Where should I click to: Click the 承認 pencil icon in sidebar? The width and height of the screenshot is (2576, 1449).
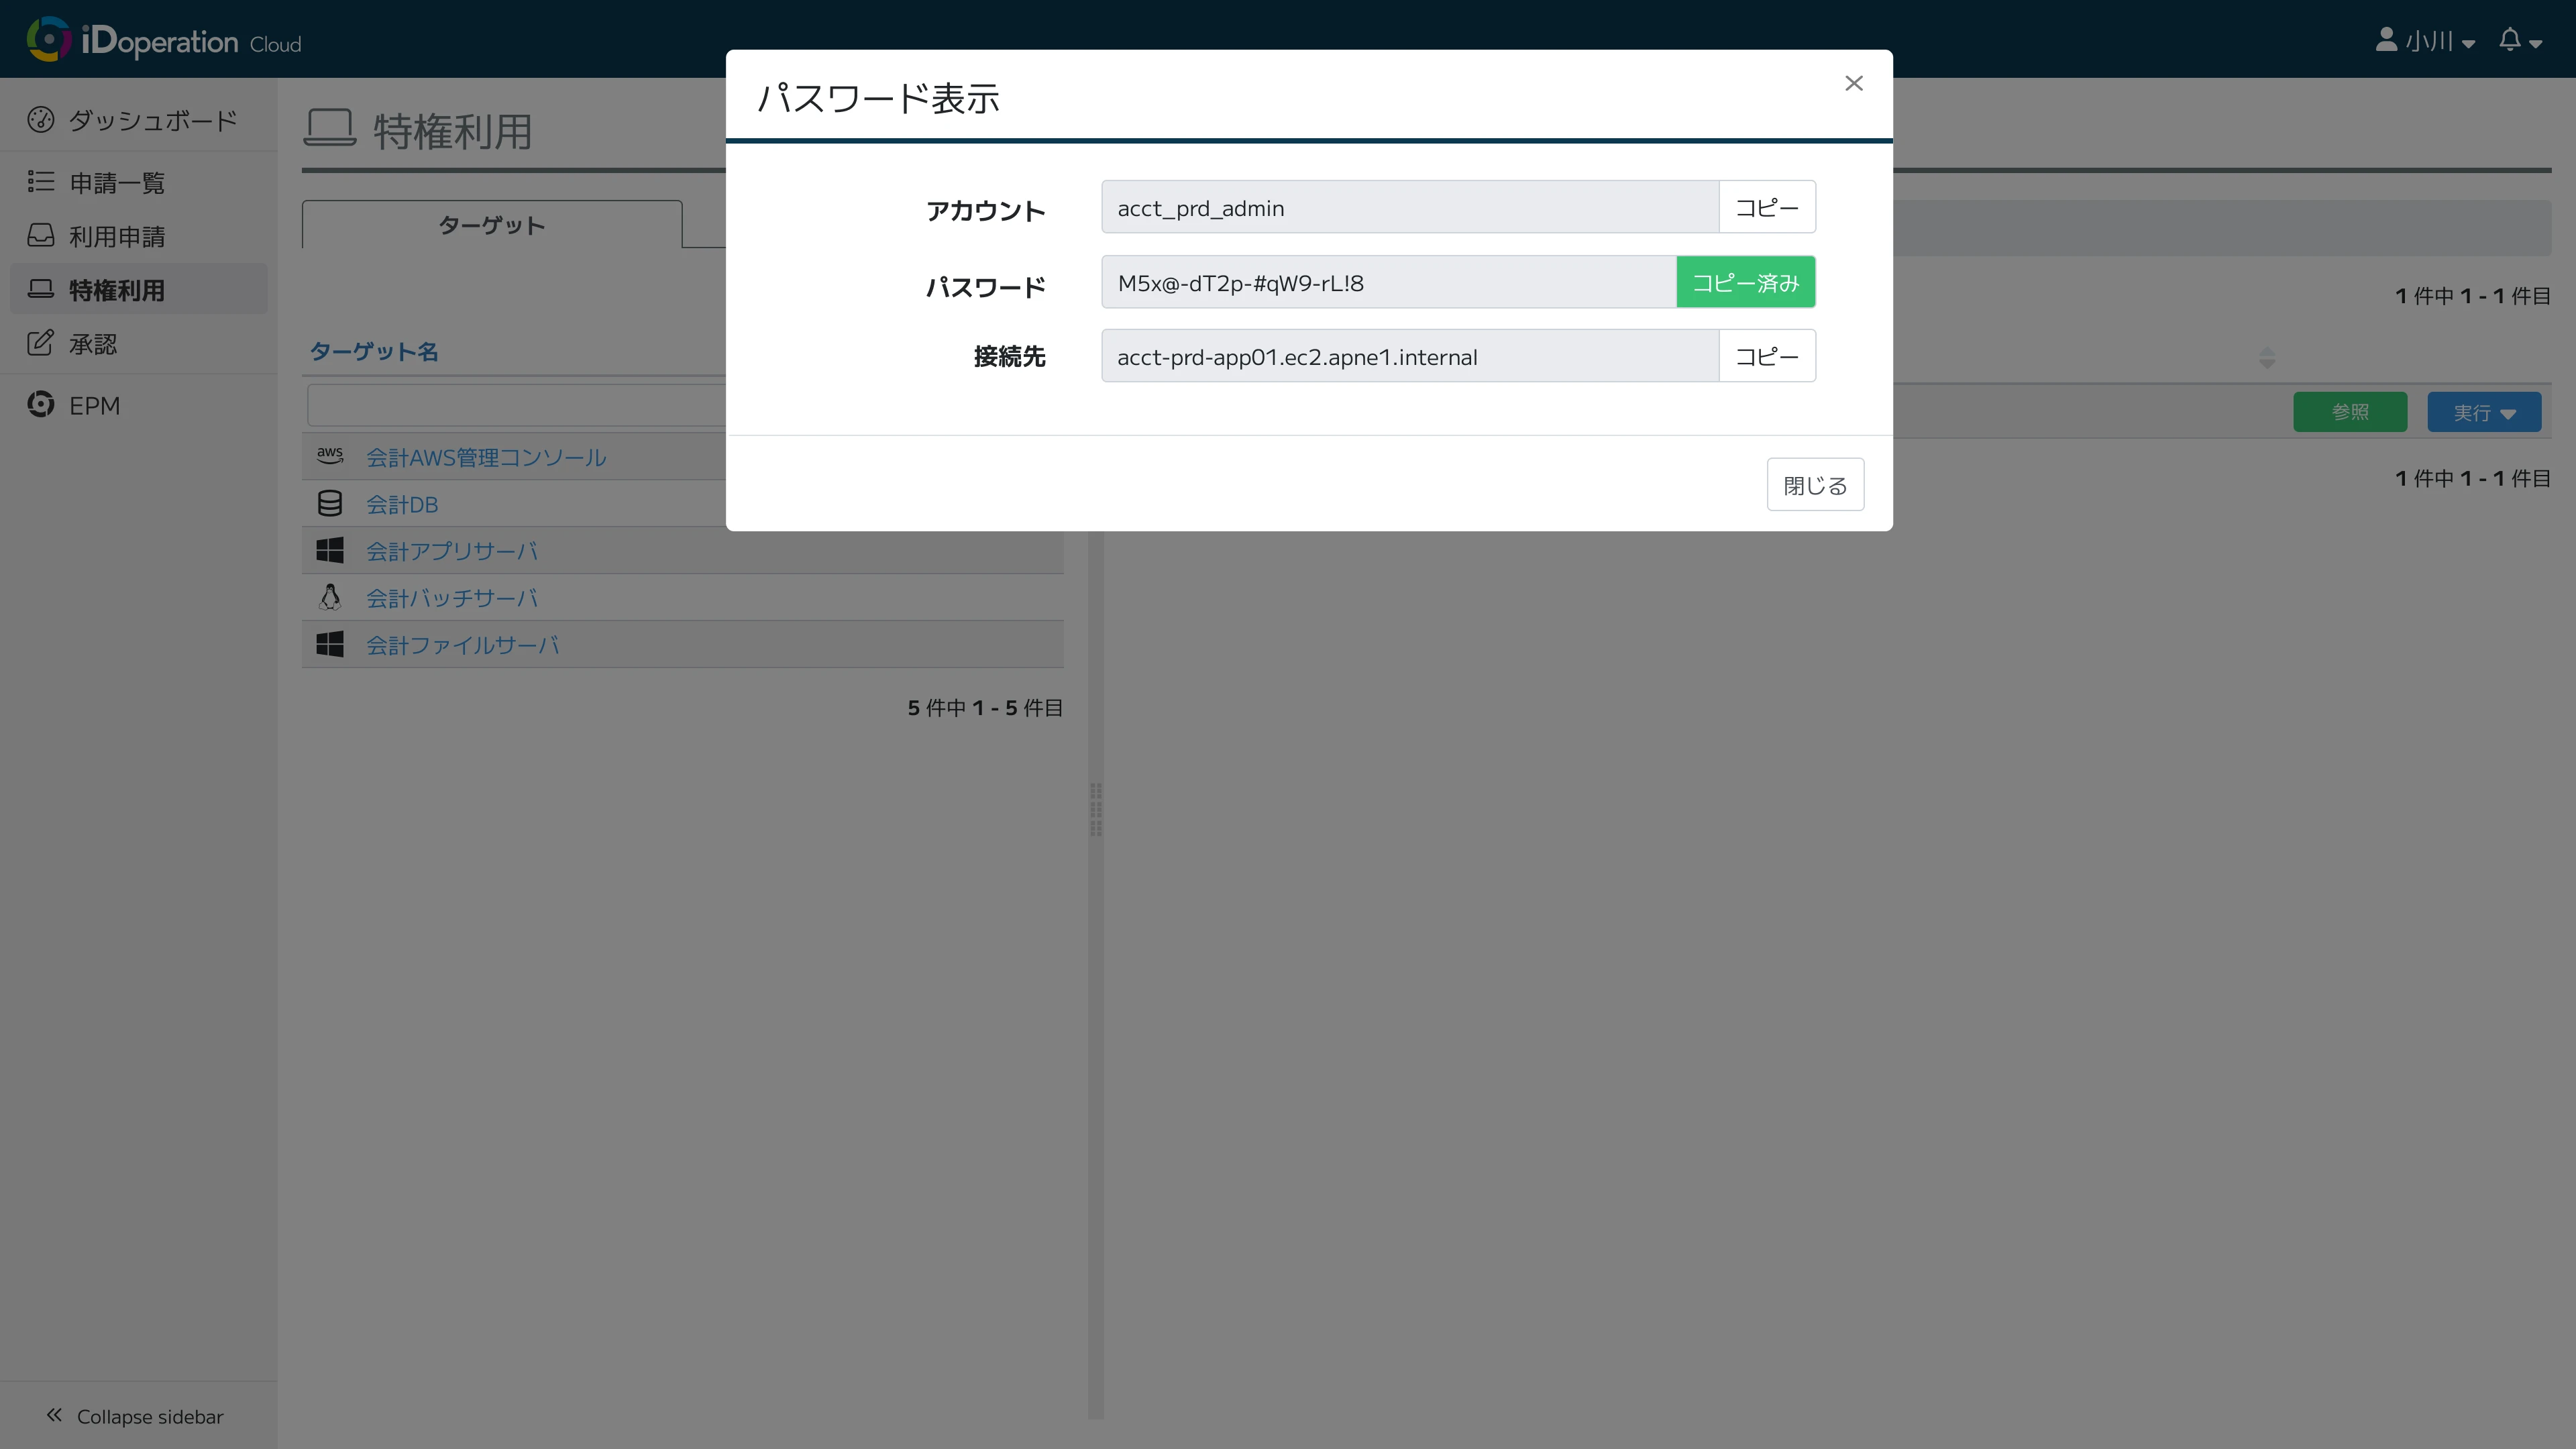coord(40,342)
